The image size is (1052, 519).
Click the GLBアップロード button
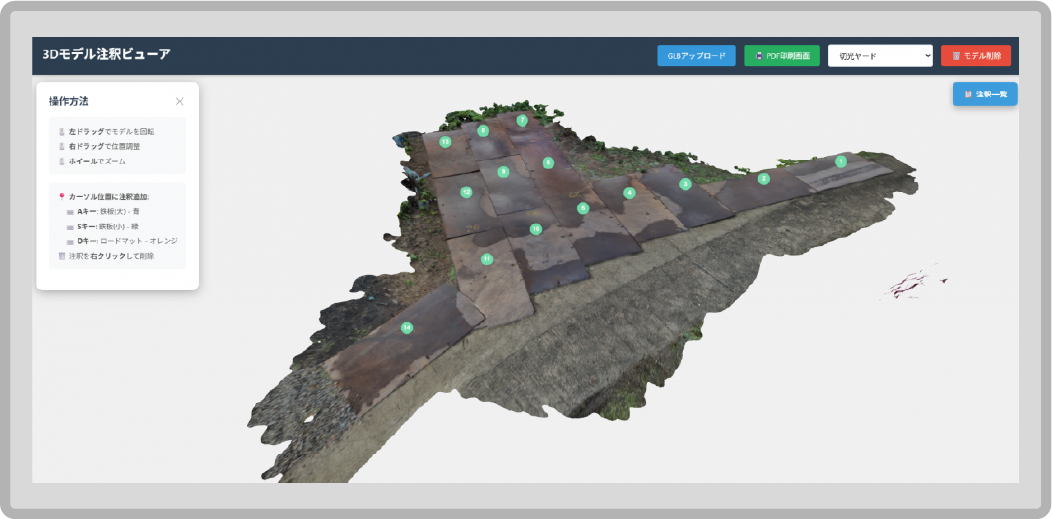click(x=696, y=56)
